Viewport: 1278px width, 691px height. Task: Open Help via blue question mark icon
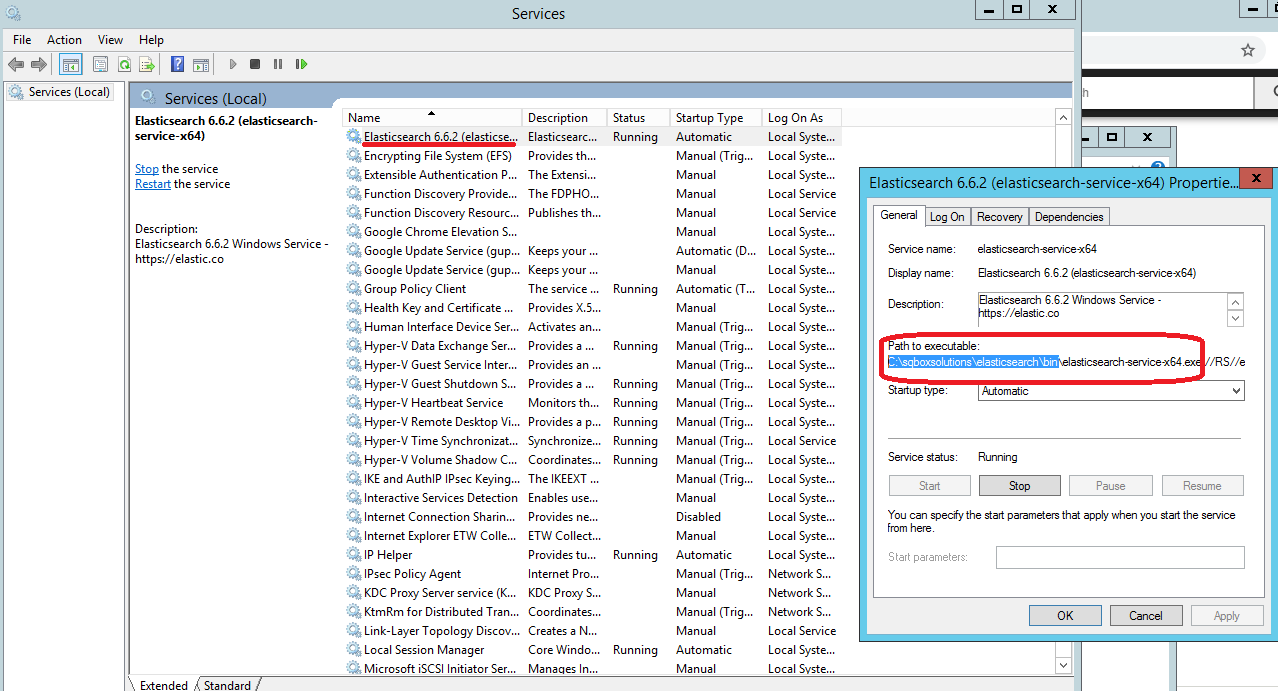click(x=177, y=64)
